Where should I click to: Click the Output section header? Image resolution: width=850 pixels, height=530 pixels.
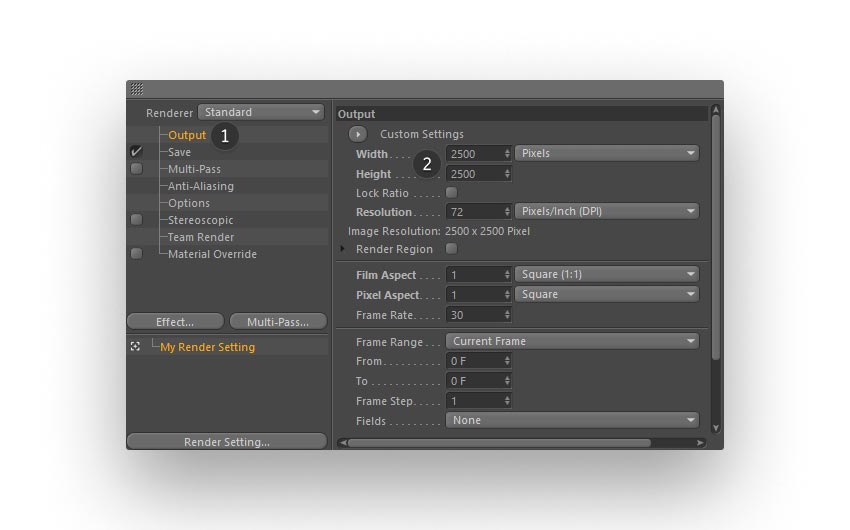click(522, 114)
